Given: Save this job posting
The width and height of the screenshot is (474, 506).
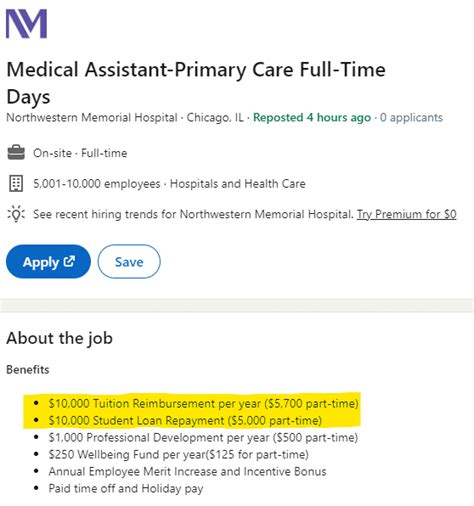Looking at the screenshot, I should tap(129, 262).
